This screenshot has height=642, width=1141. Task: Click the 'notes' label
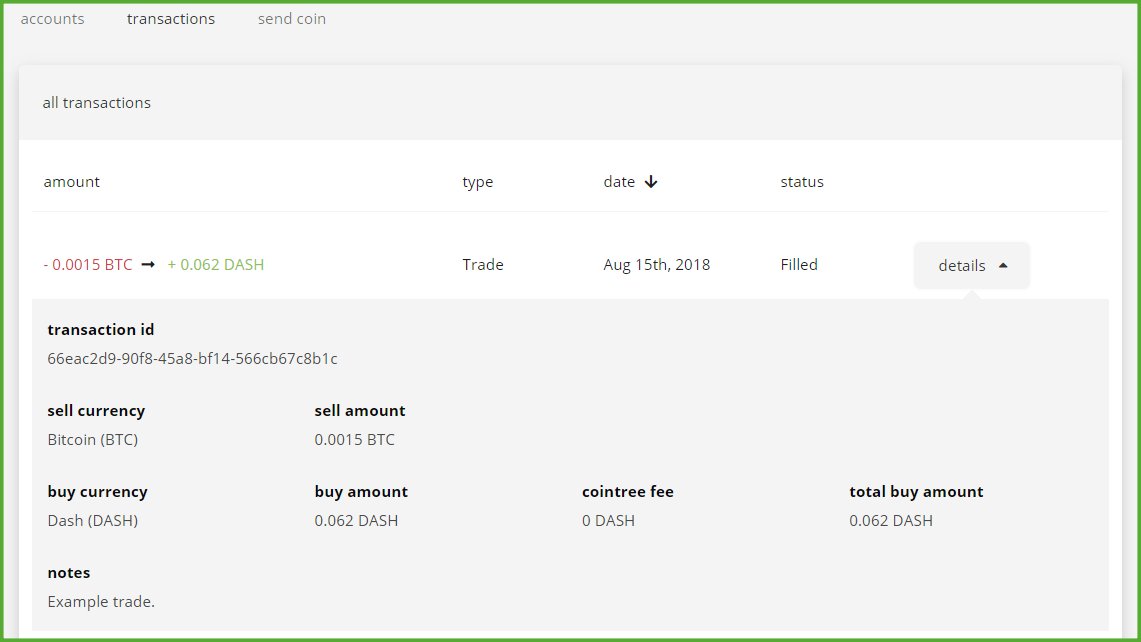click(x=68, y=573)
